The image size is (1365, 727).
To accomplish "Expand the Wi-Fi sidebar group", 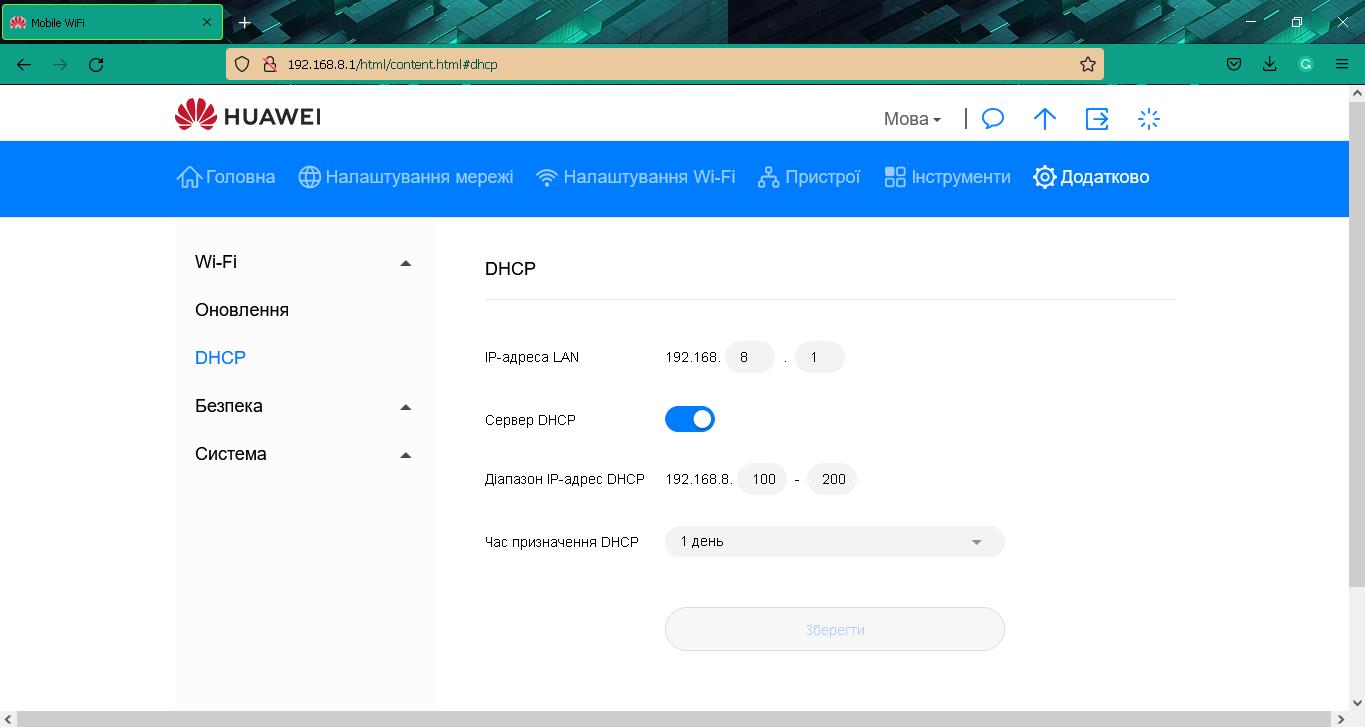I will click(304, 262).
